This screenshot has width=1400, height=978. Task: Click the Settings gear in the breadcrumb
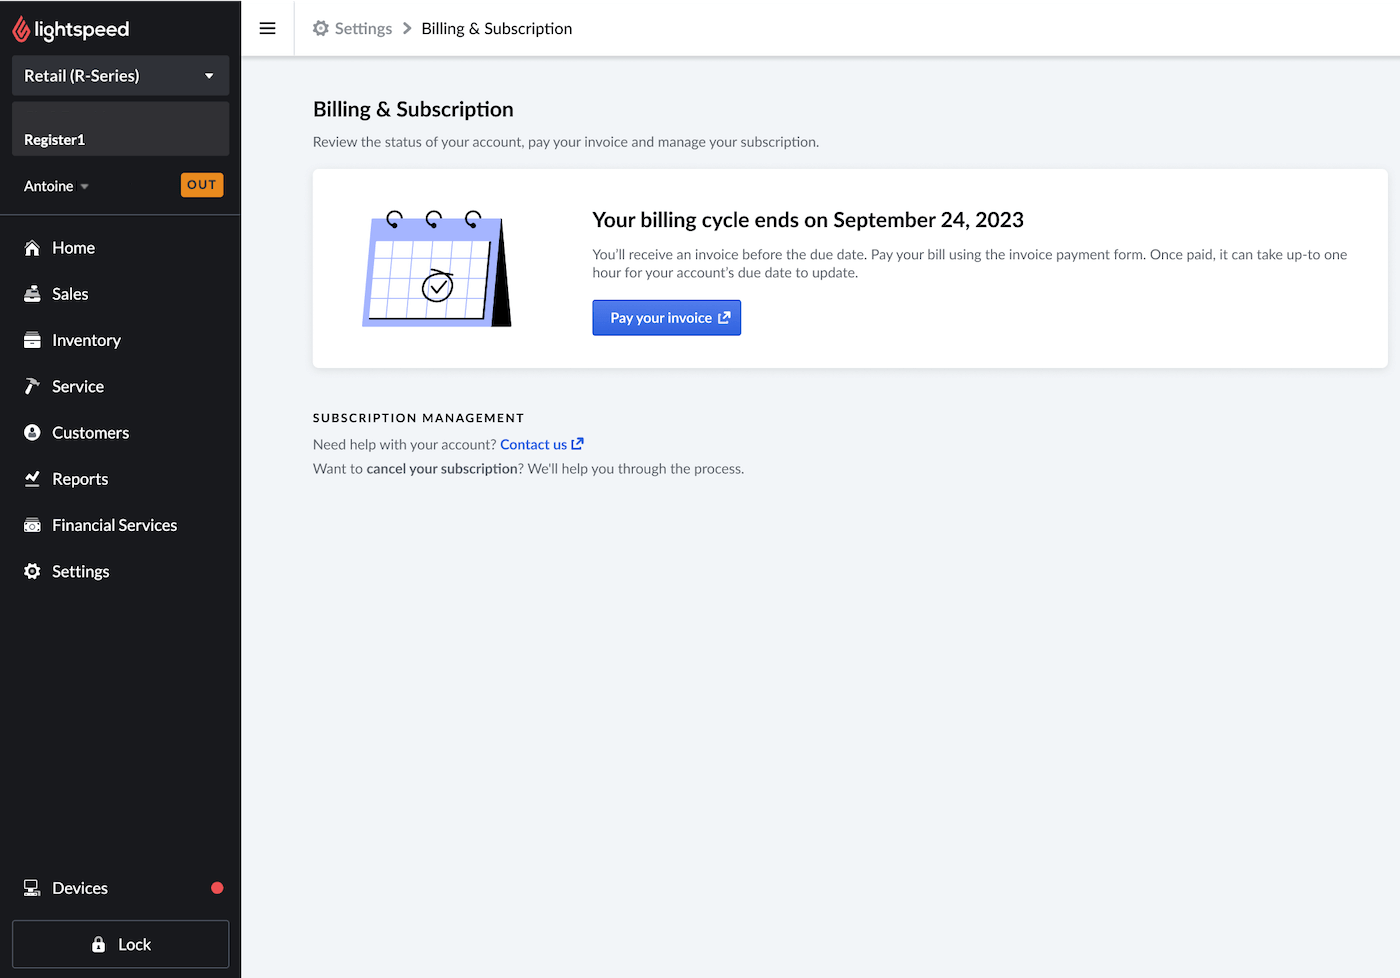pos(320,28)
